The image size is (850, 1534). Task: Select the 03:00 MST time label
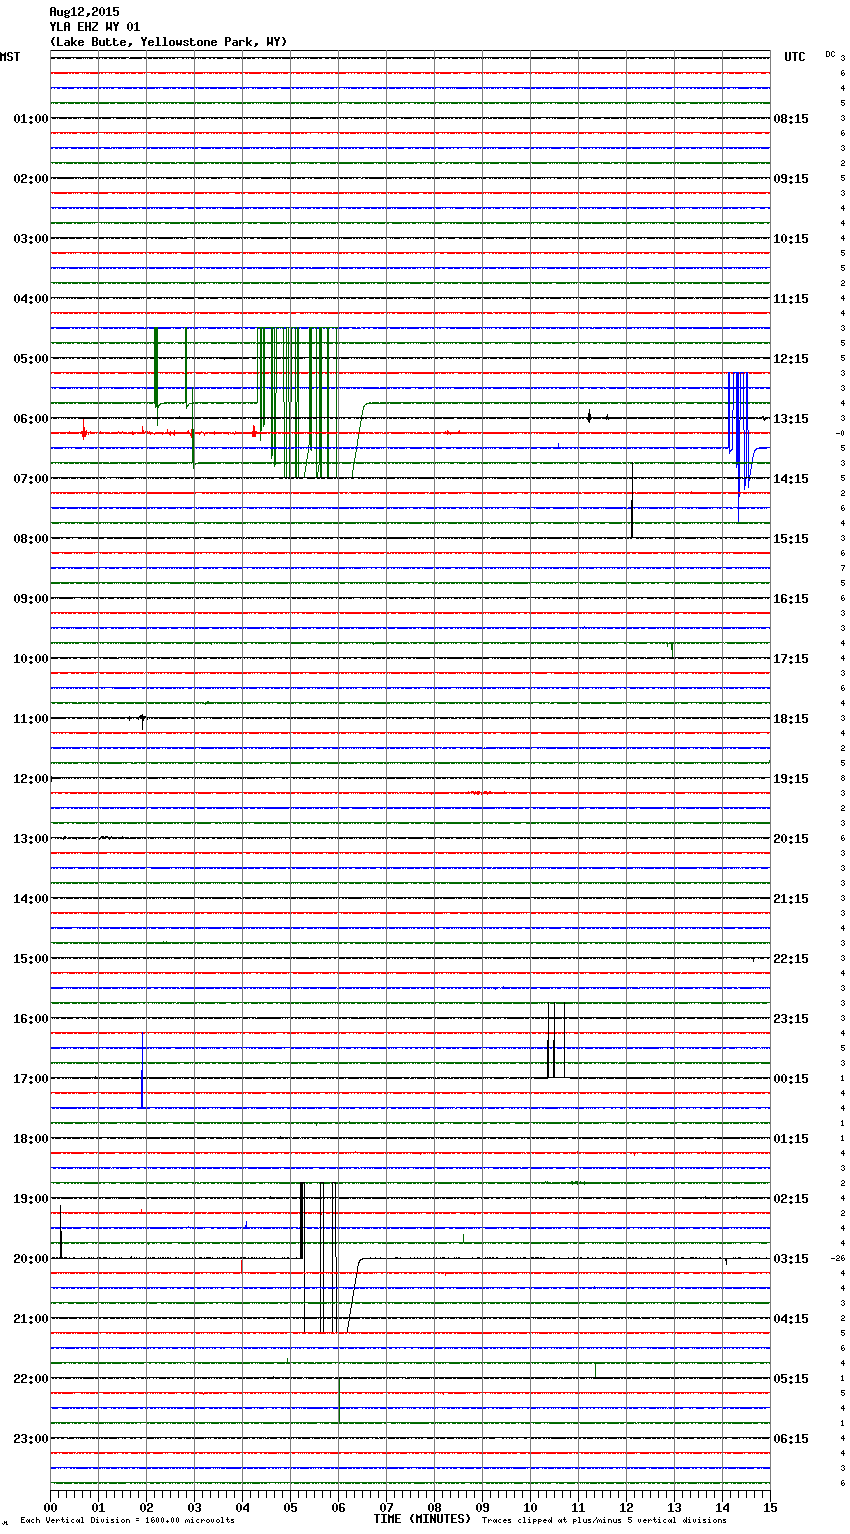(x=31, y=239)
